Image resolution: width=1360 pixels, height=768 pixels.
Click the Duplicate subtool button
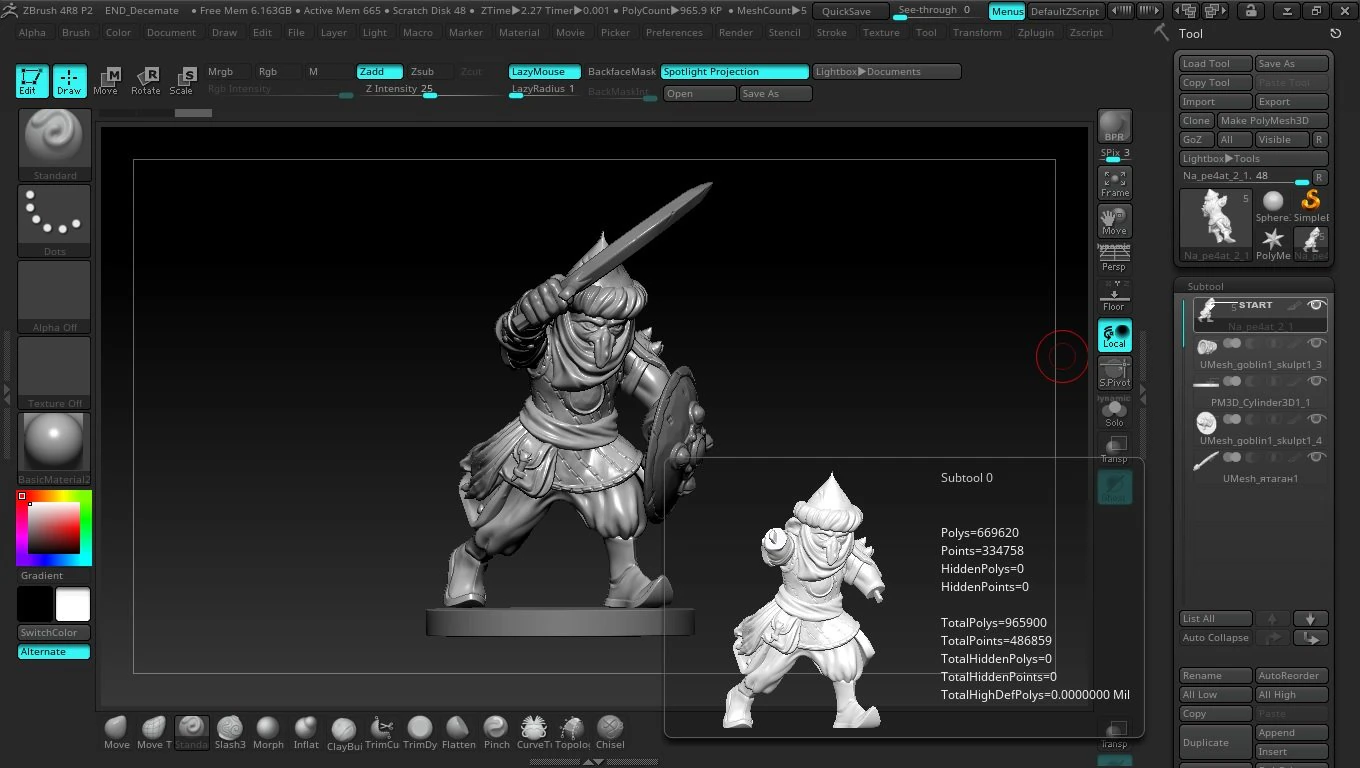[x=1215, y=742]
